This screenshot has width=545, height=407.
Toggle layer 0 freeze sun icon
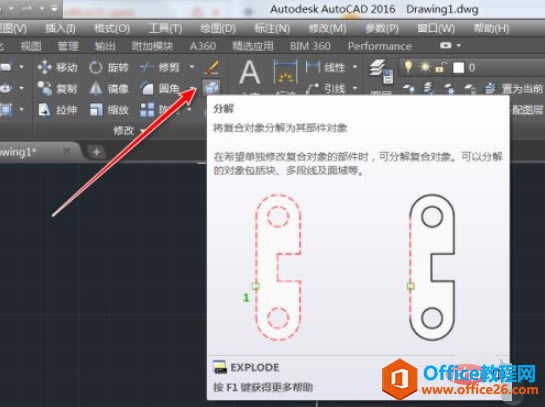[x=425, y=67]
